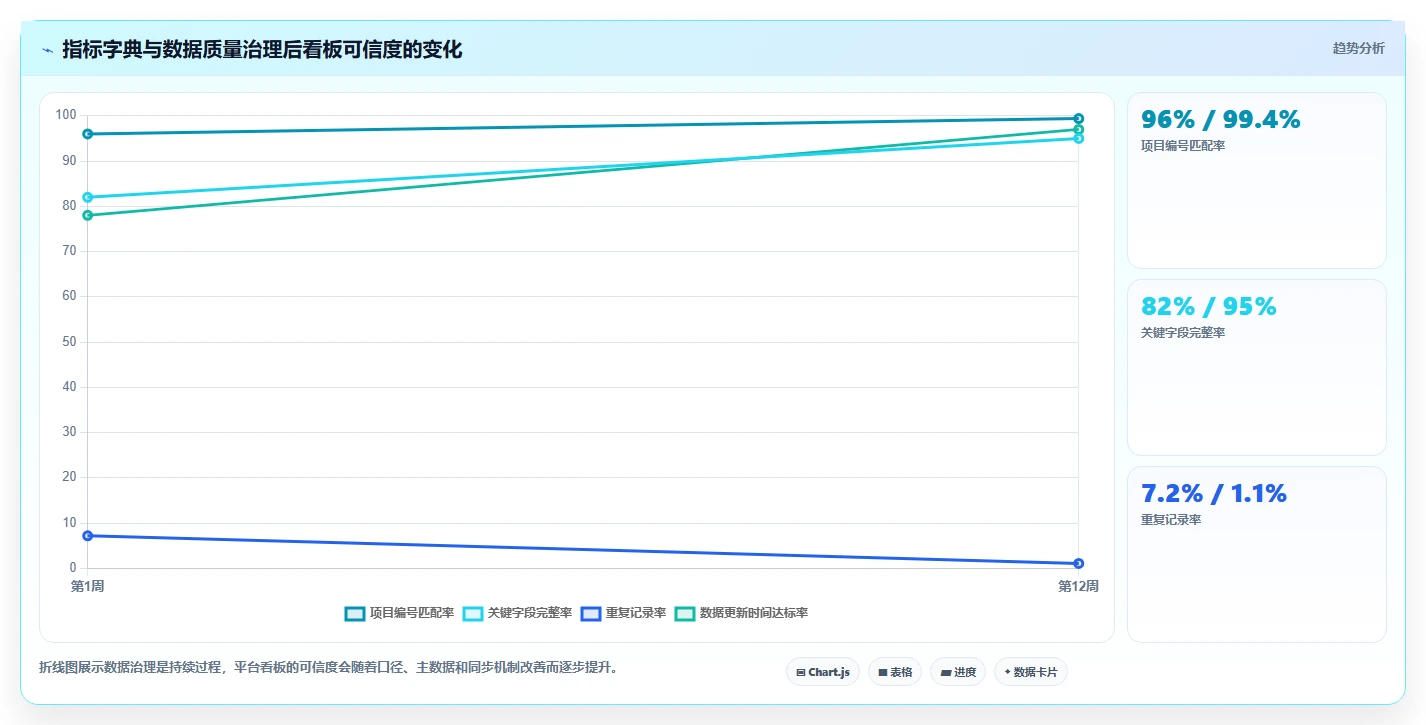Click the 50 y-axis label

[69, 342]
